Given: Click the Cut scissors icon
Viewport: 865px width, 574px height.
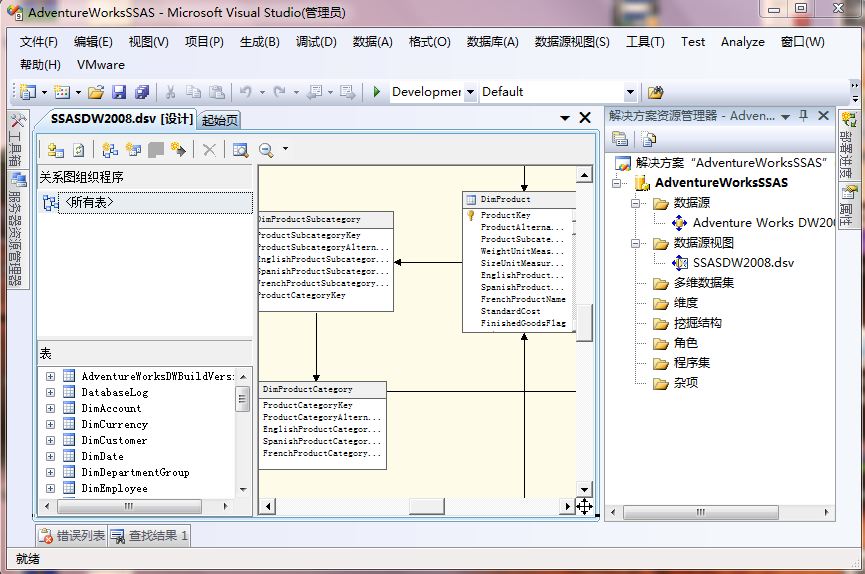Looking at the screenshot, I should [170, 92].
